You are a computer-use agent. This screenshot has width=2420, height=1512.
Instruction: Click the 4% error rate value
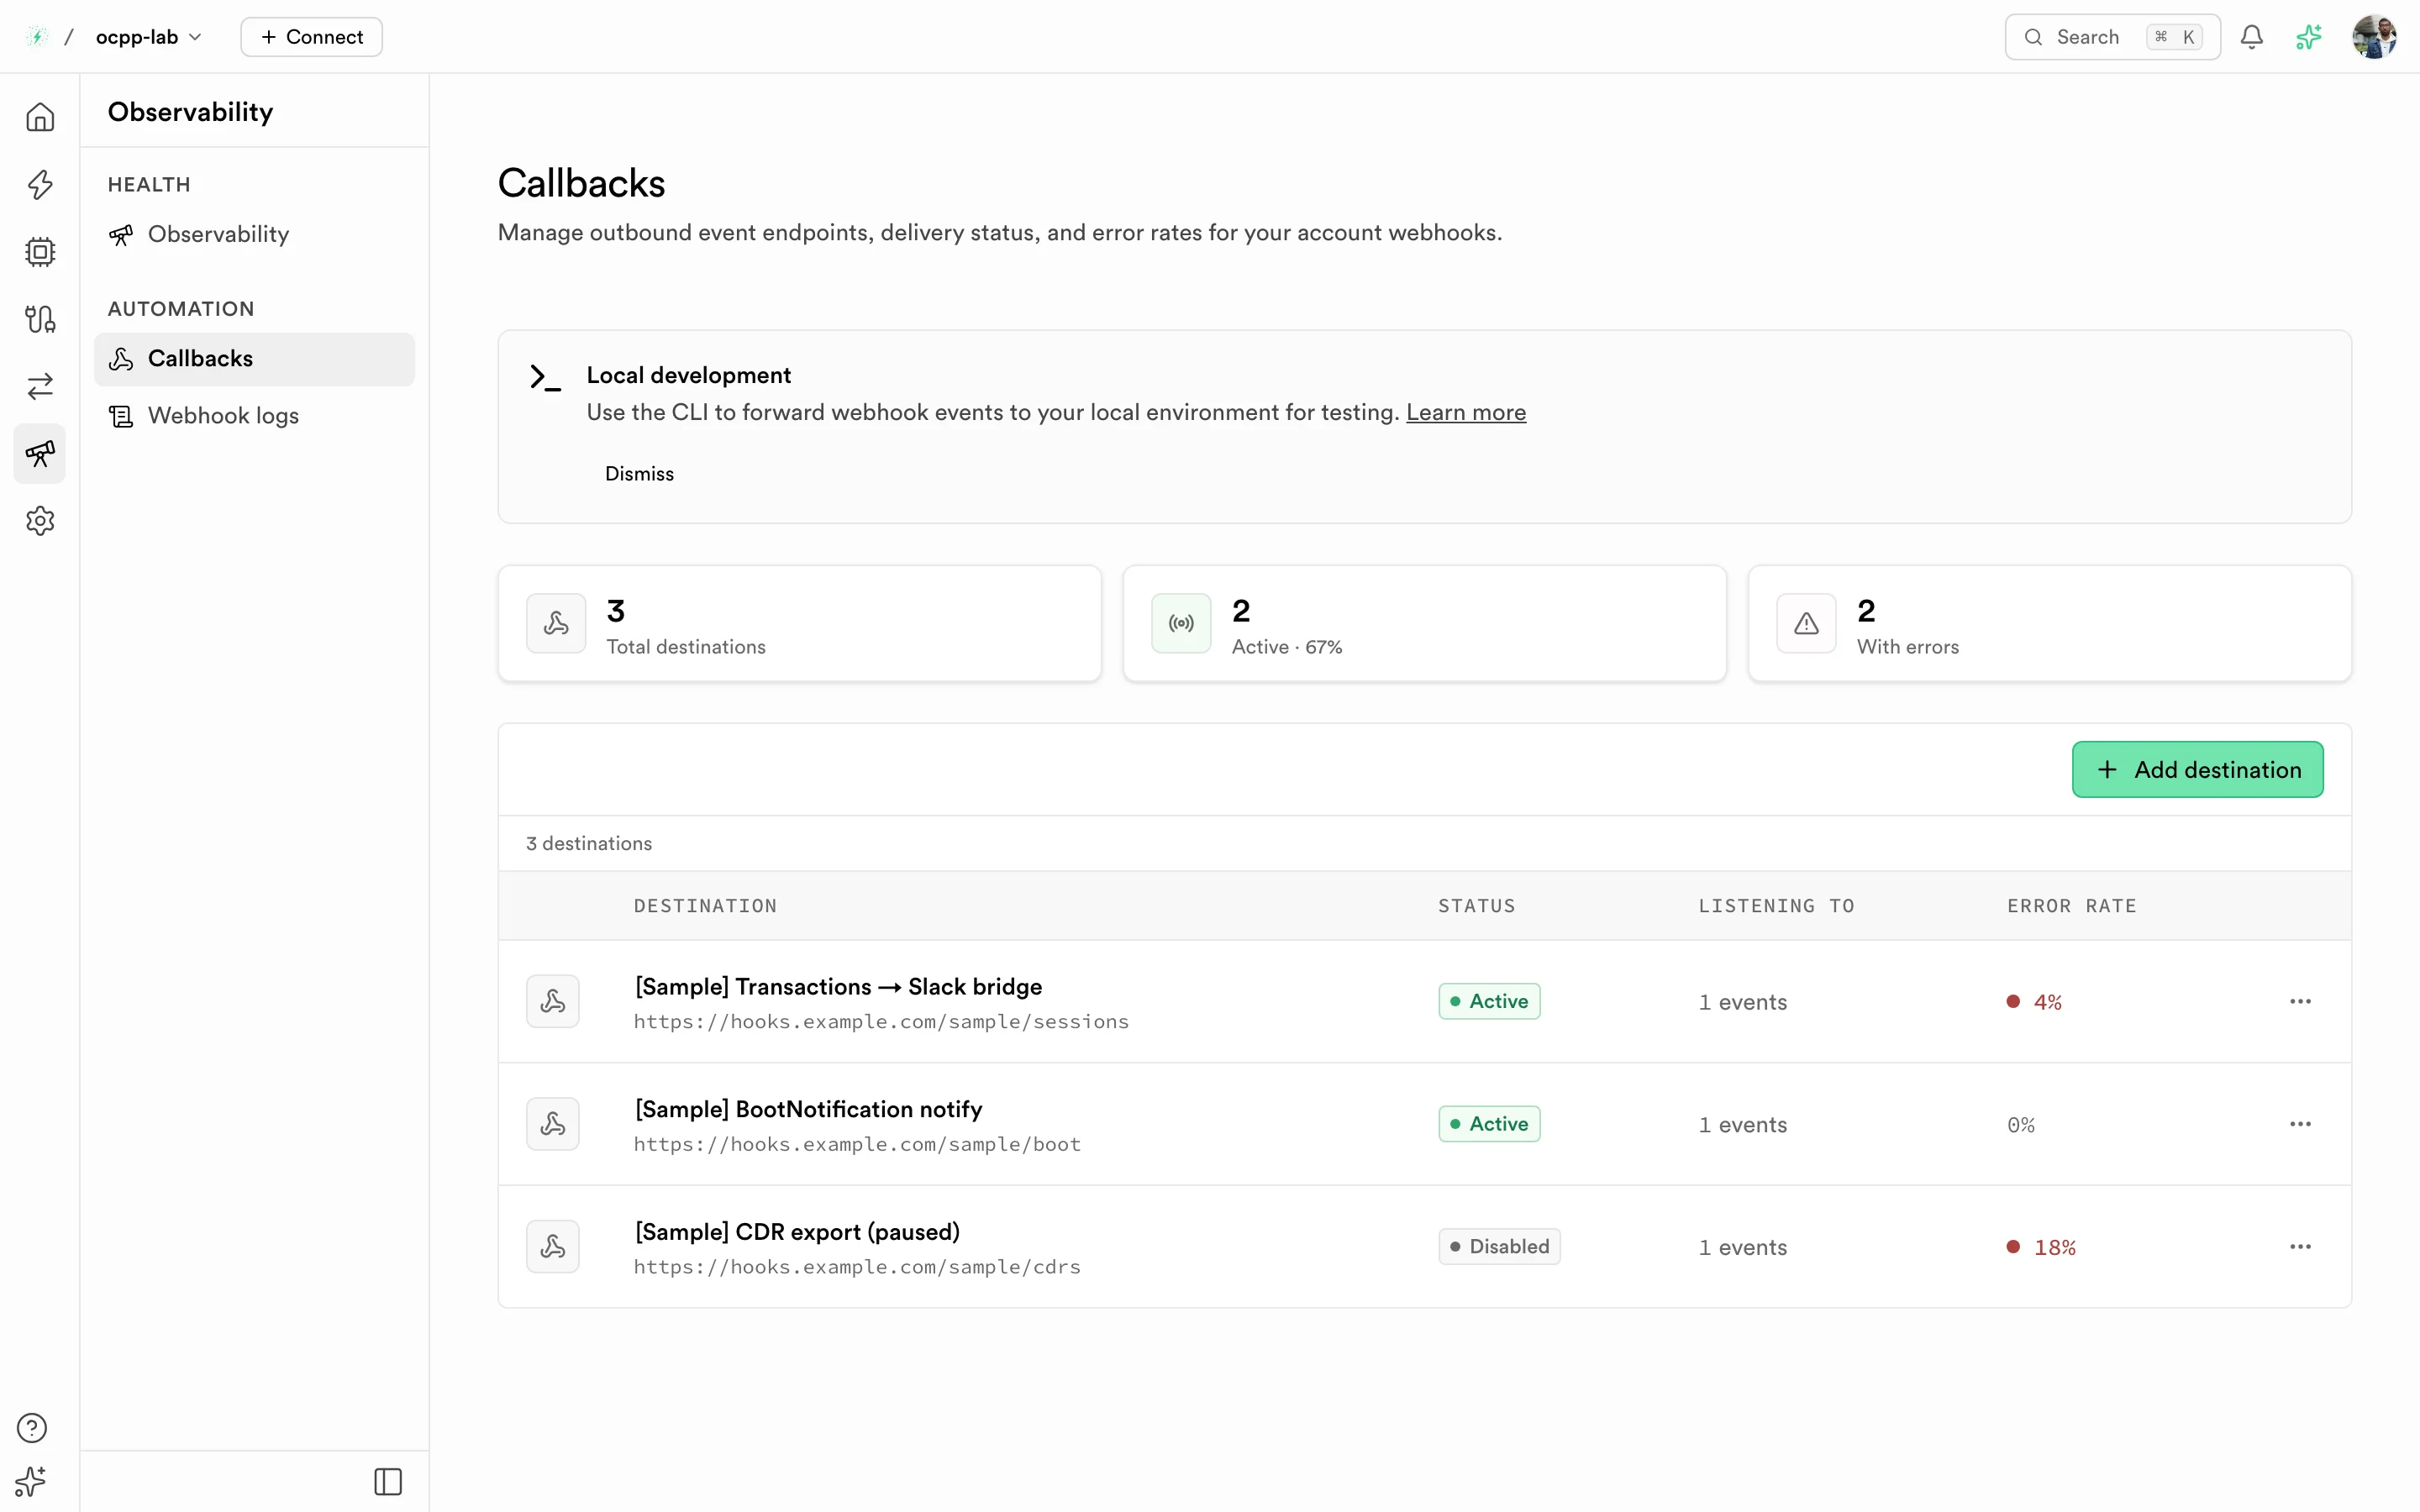click(2047, 1002)
